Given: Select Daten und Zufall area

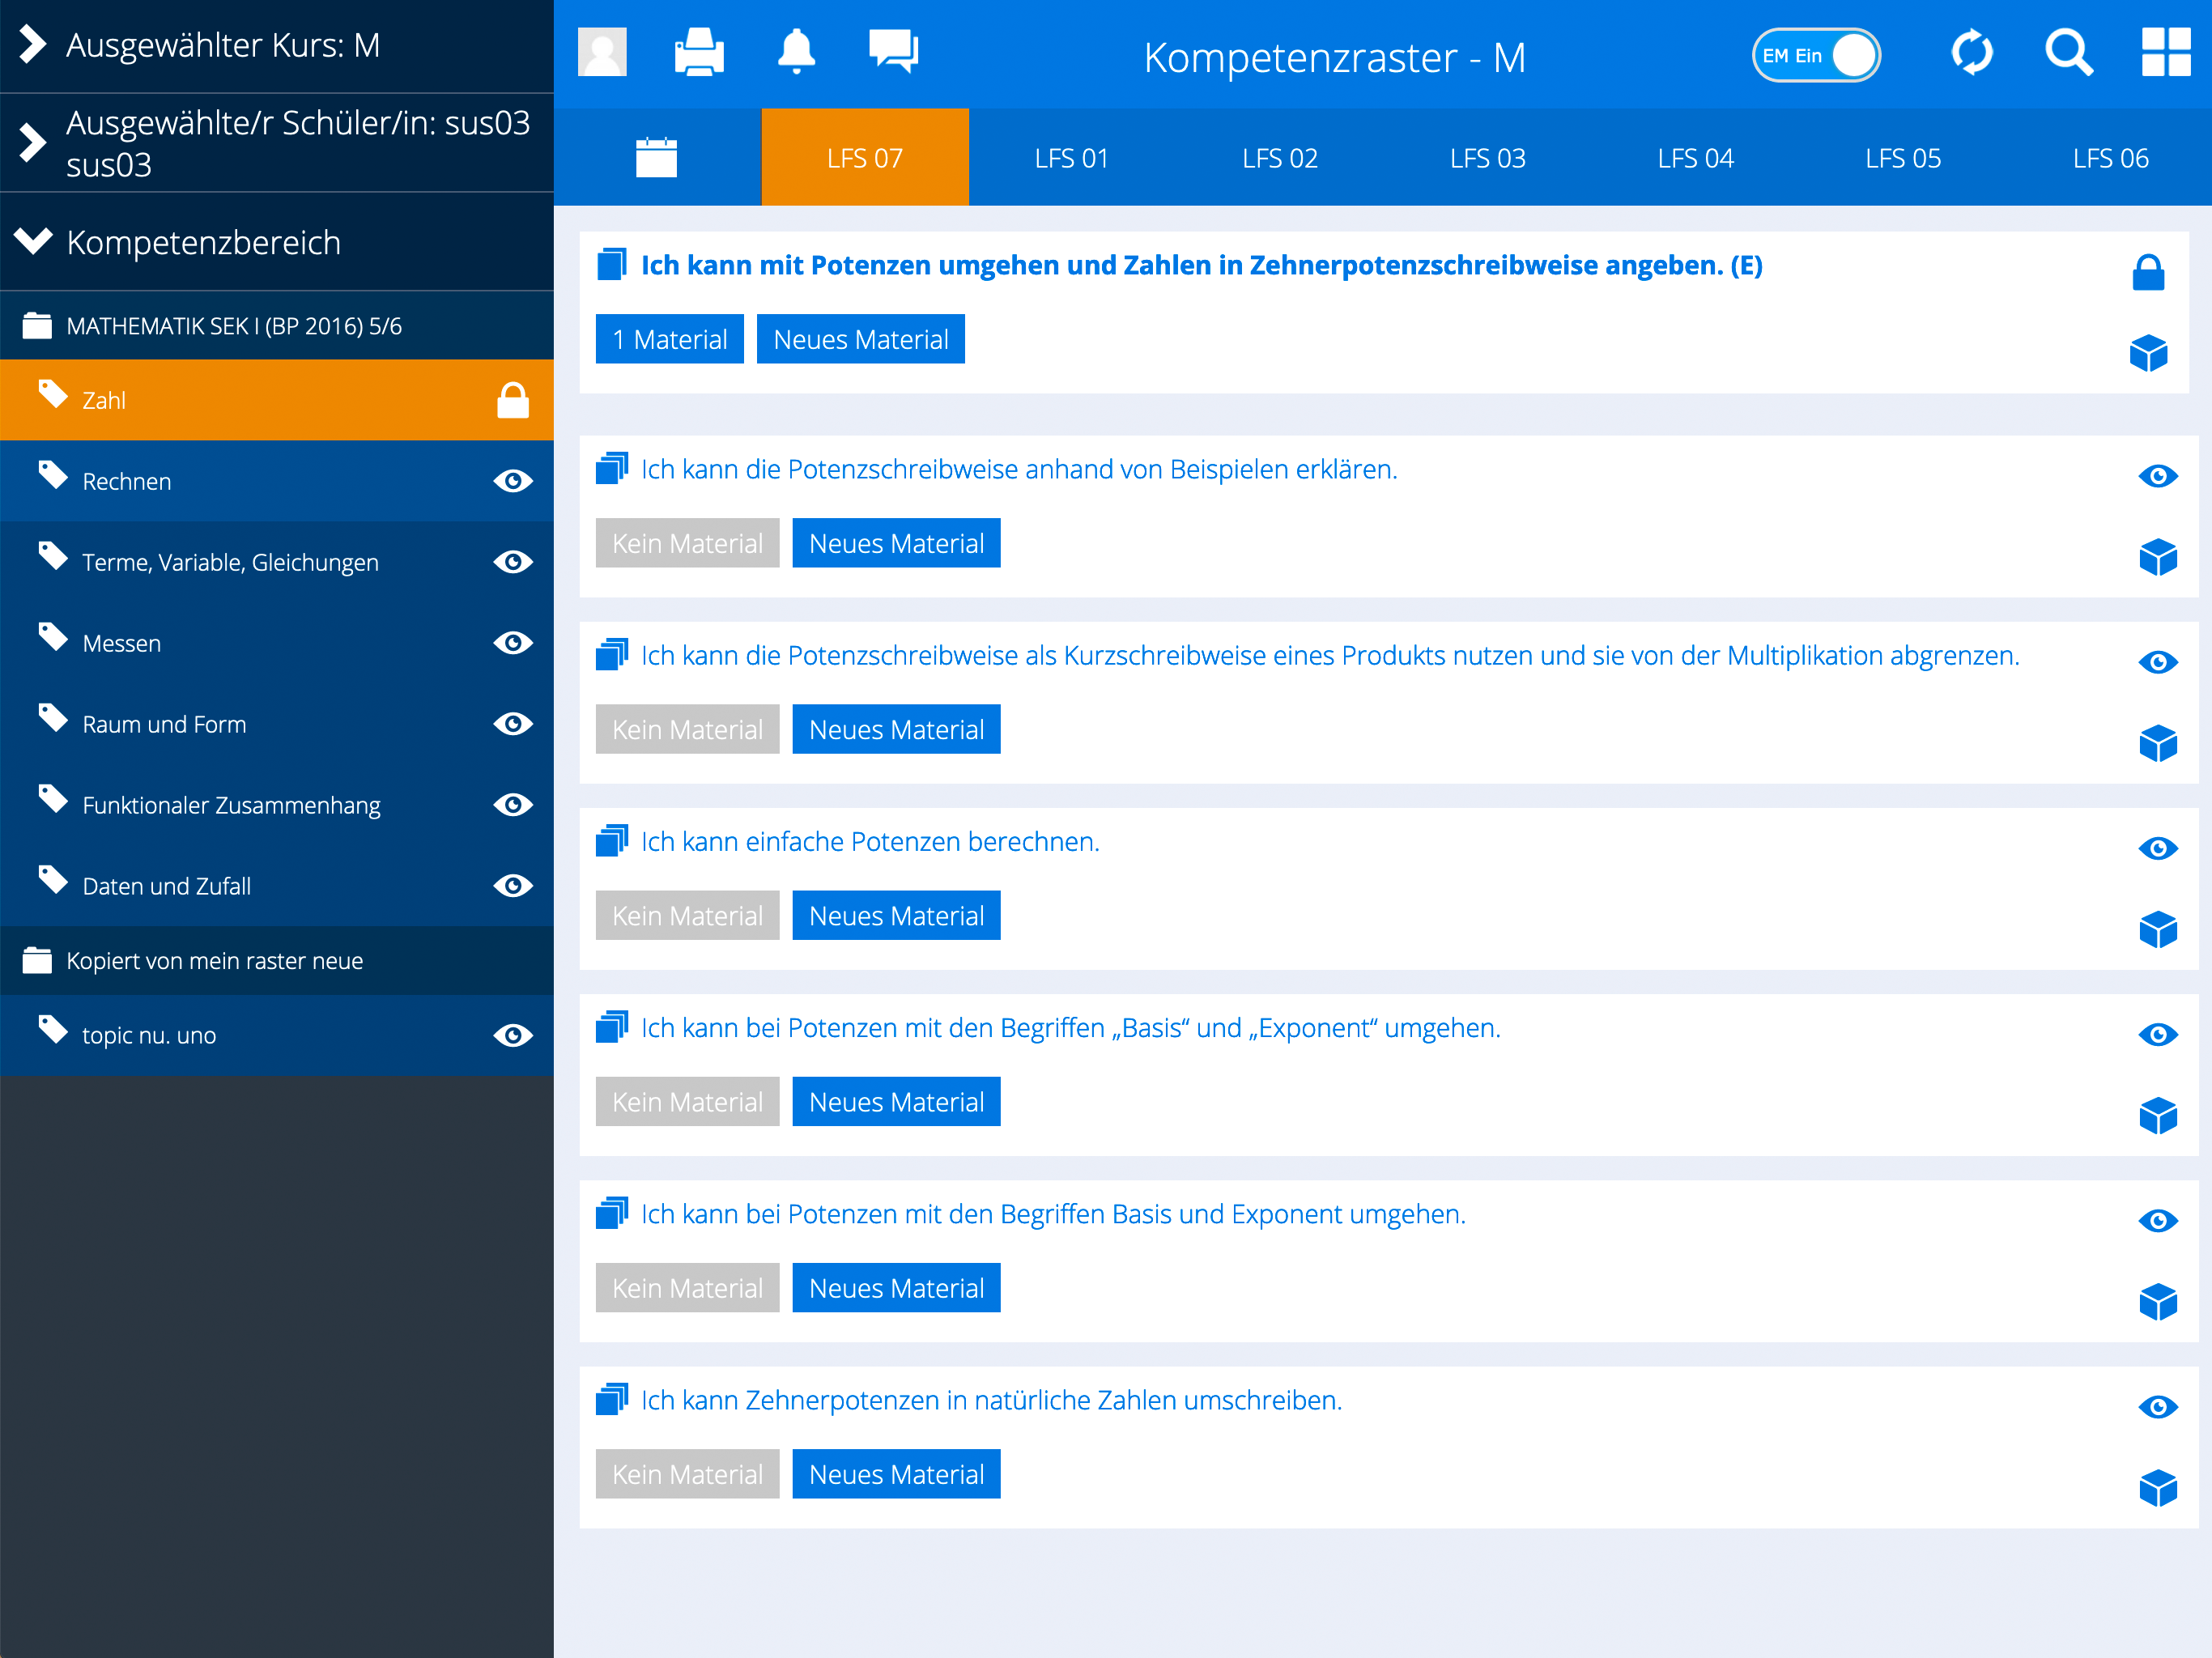Looking at the screenshot, I should (x=277, y=886).
